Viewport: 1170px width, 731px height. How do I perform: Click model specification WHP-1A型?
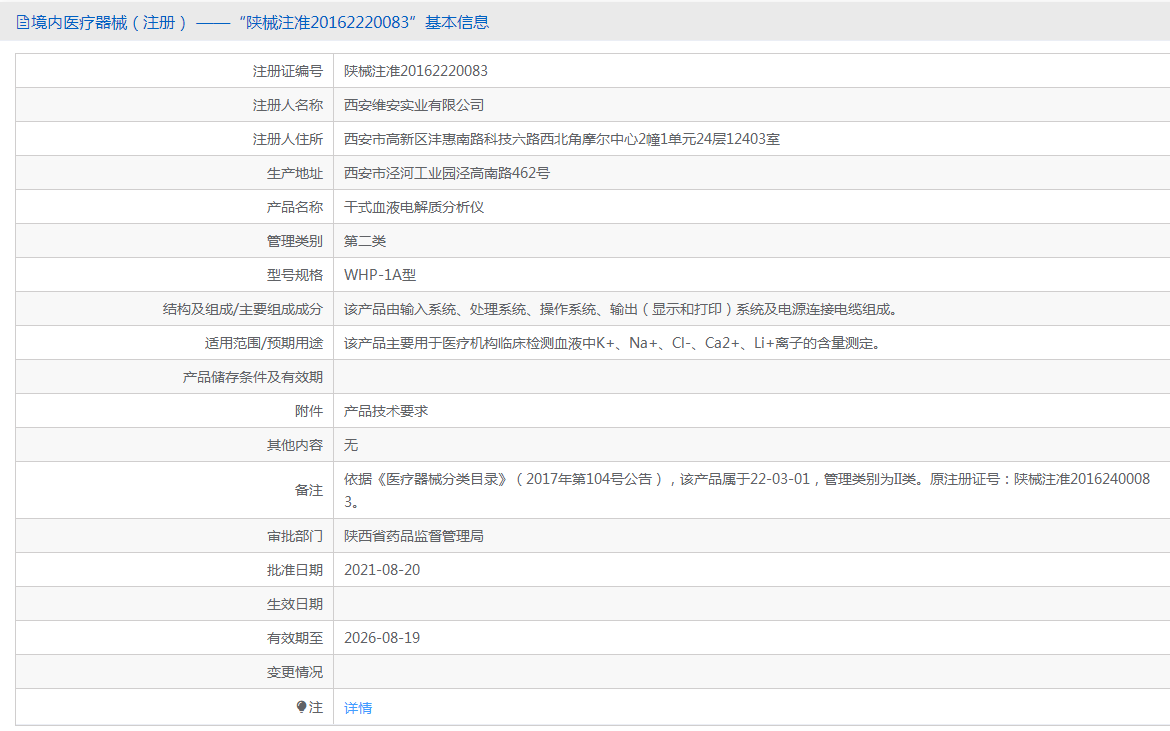(380, 275)
